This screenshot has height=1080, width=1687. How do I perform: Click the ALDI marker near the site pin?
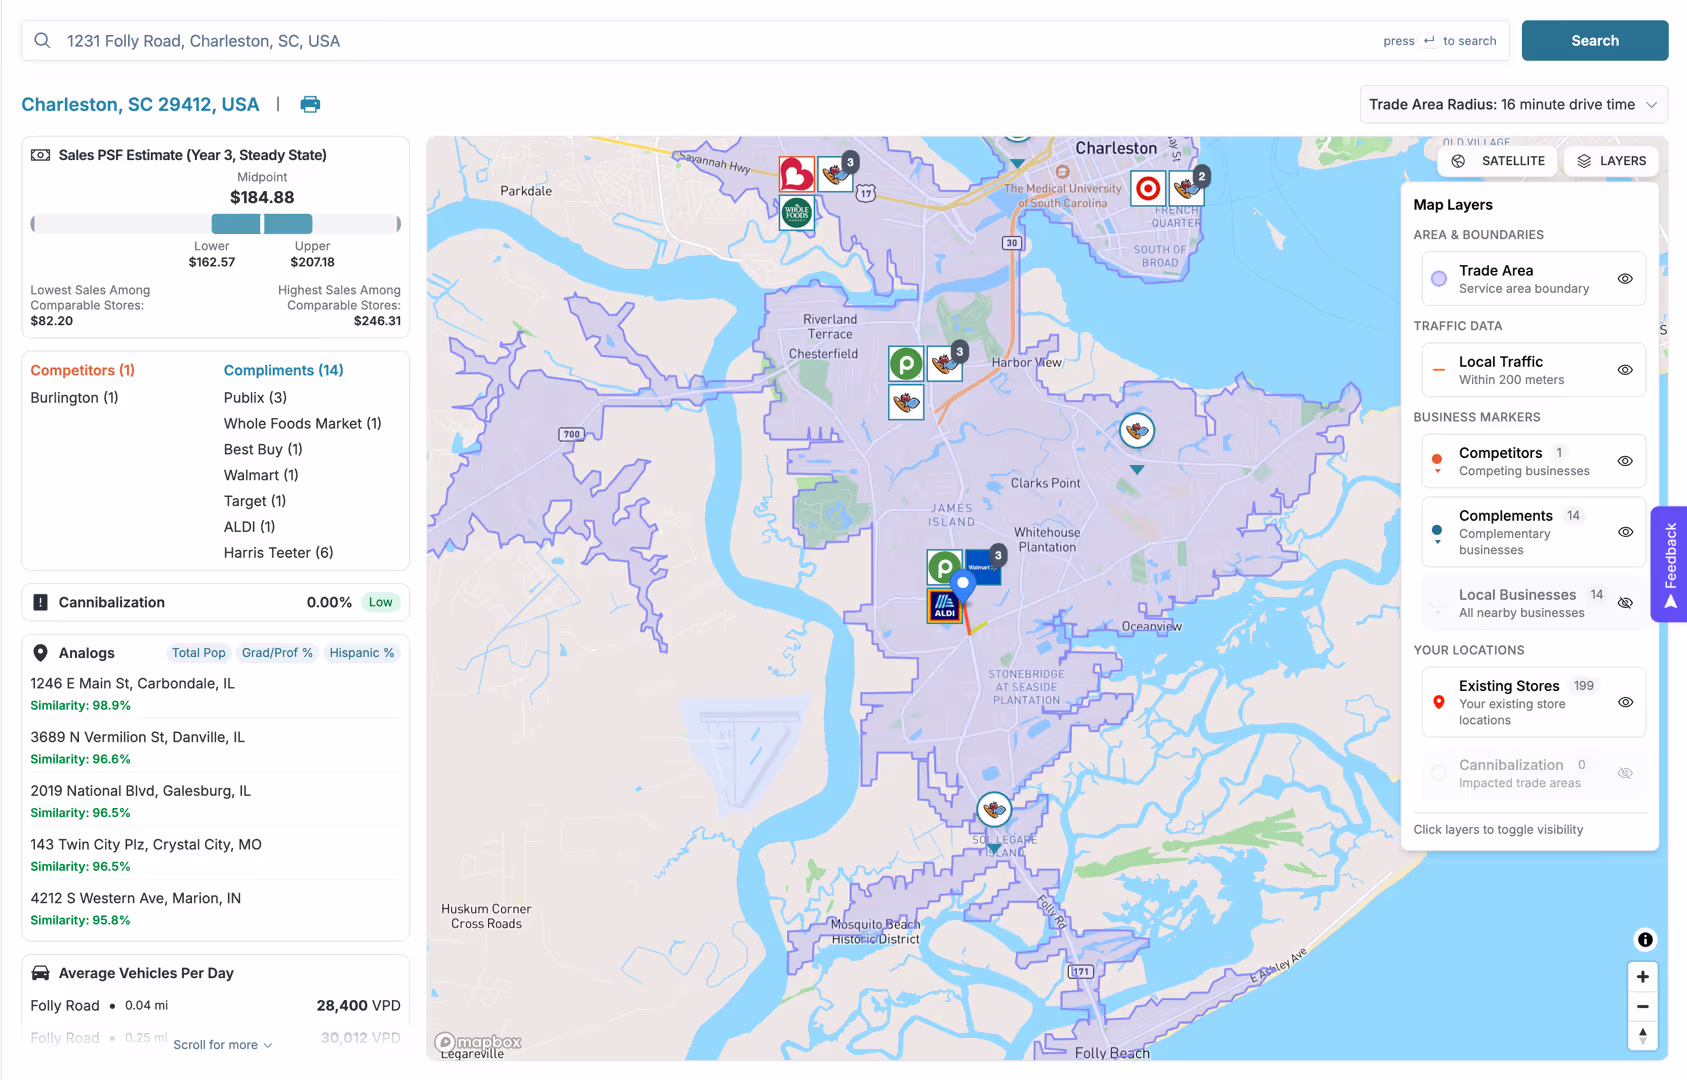pyautogui.click(x=945, y=606)
